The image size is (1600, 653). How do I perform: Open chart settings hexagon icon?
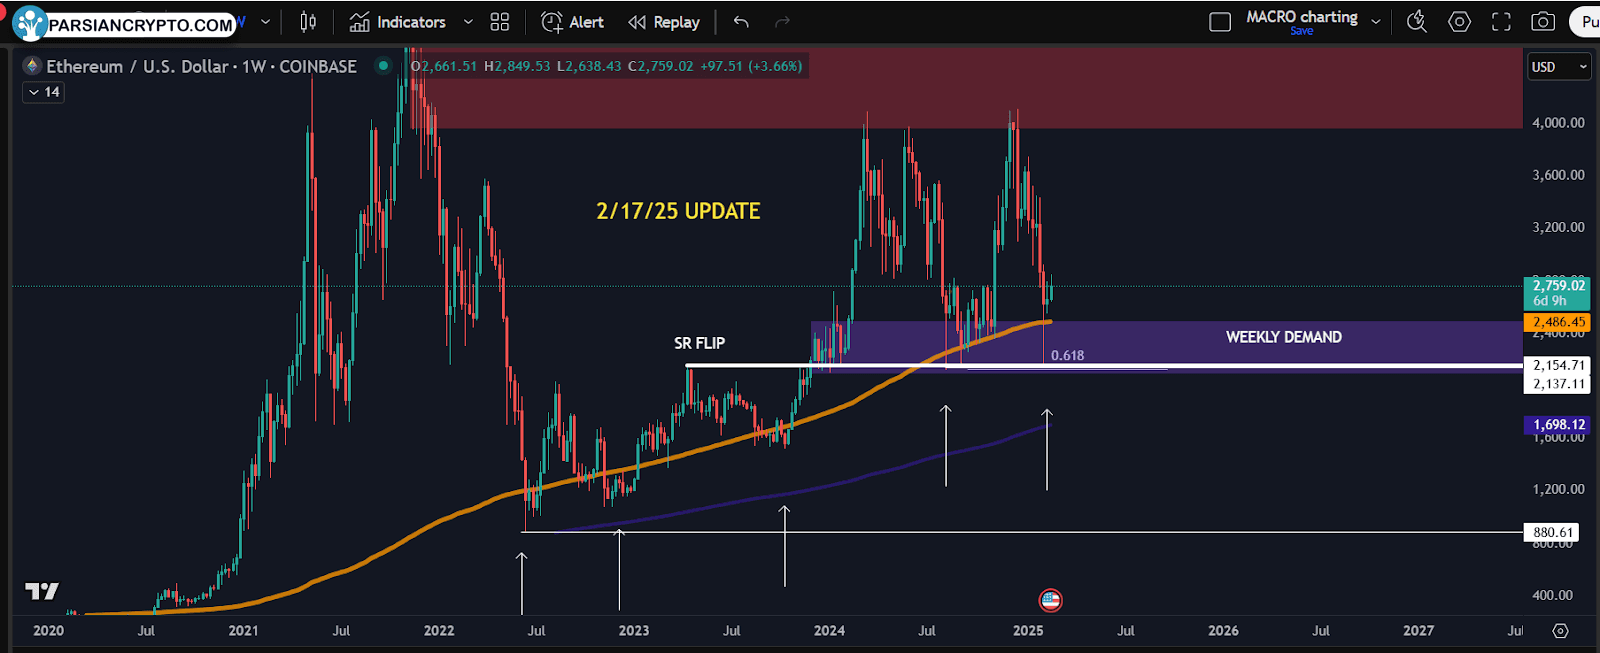[1459, 22]
